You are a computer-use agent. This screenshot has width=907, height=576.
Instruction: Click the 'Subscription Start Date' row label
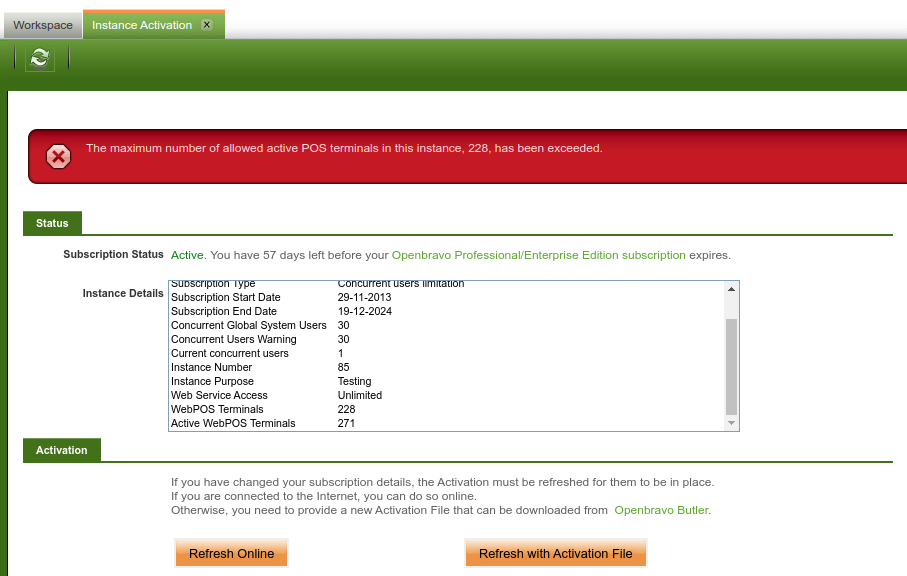(x=226, y=297)
